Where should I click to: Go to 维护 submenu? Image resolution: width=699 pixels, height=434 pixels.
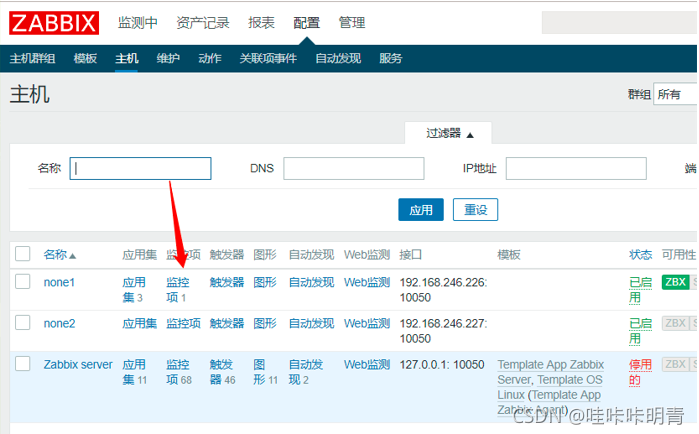pyautogui.click(x=168, y=58)
